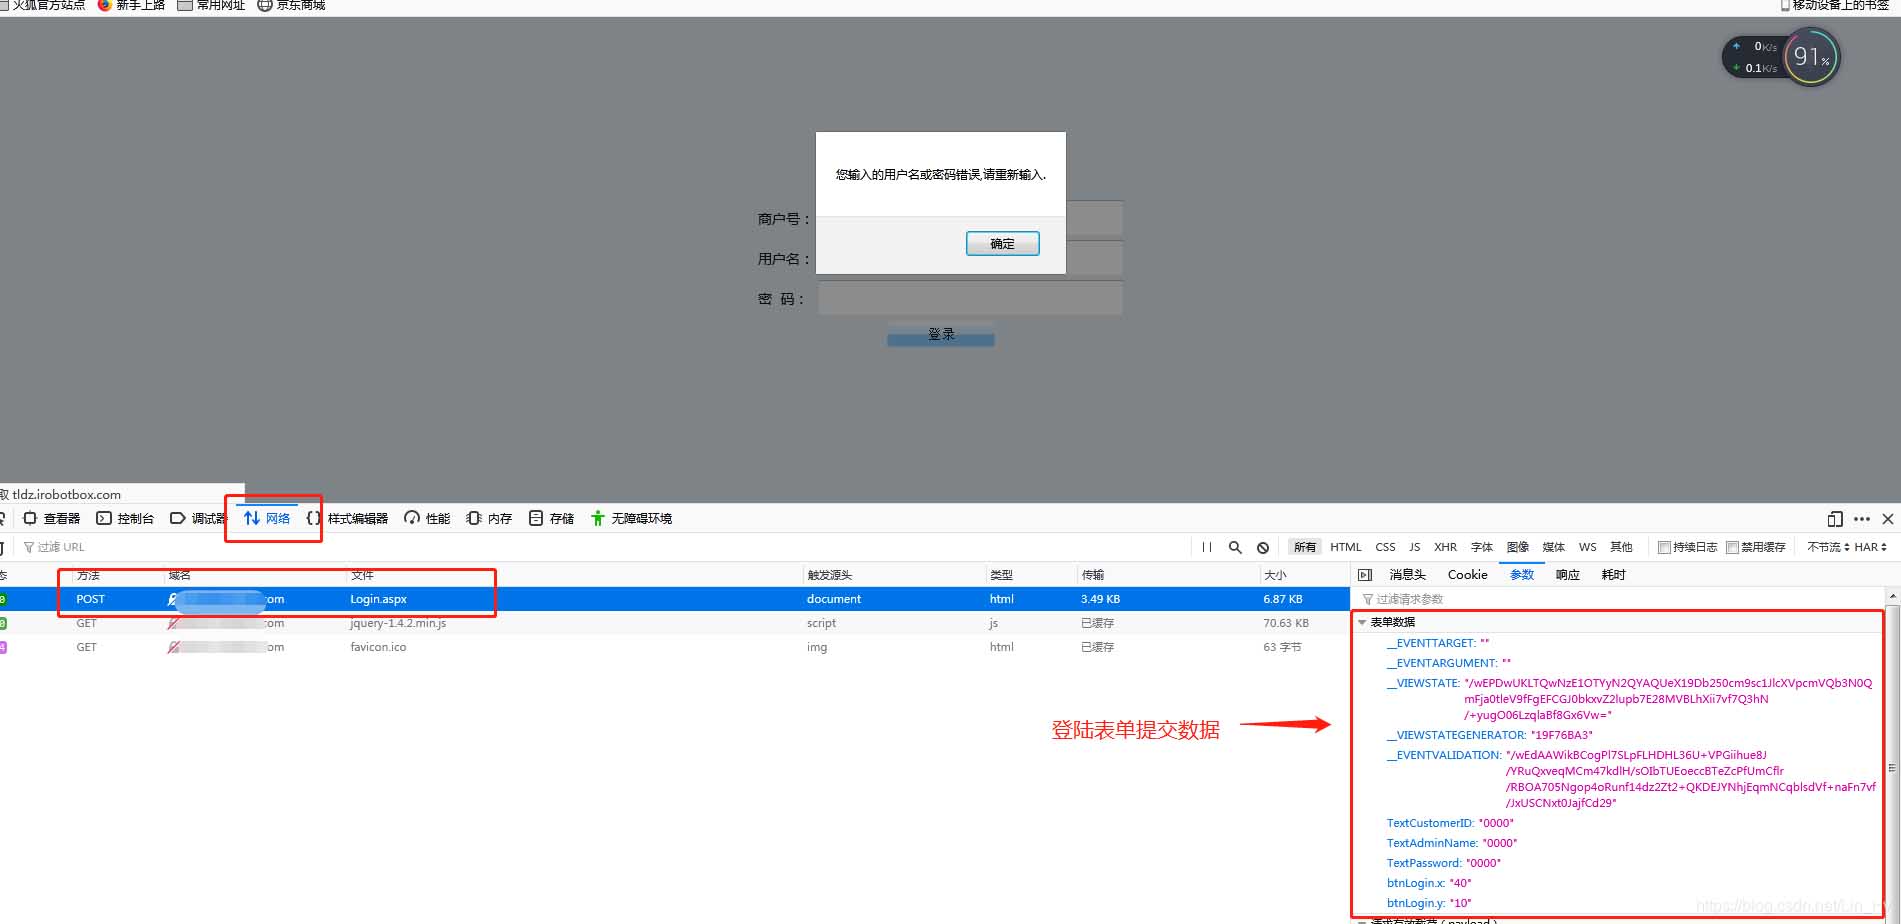Open 移动设备上的书签 mobile bookmarks

pos(1834,5)
